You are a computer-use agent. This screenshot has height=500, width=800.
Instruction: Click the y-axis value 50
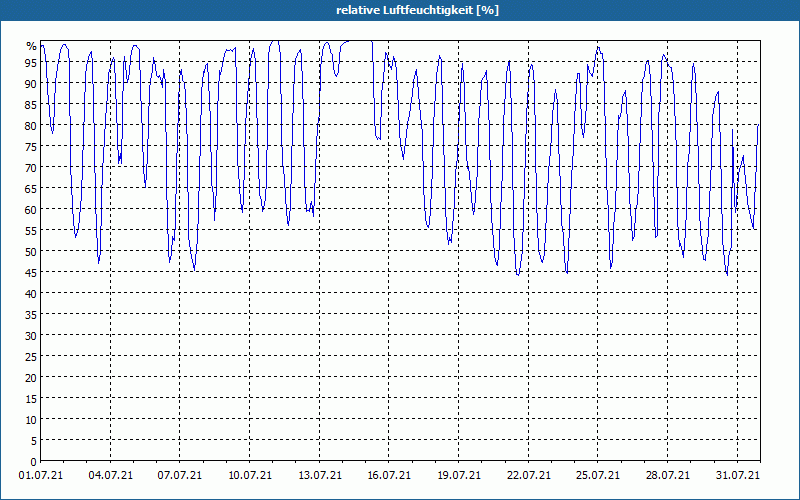pyautogui.click(x=31, y=252)
